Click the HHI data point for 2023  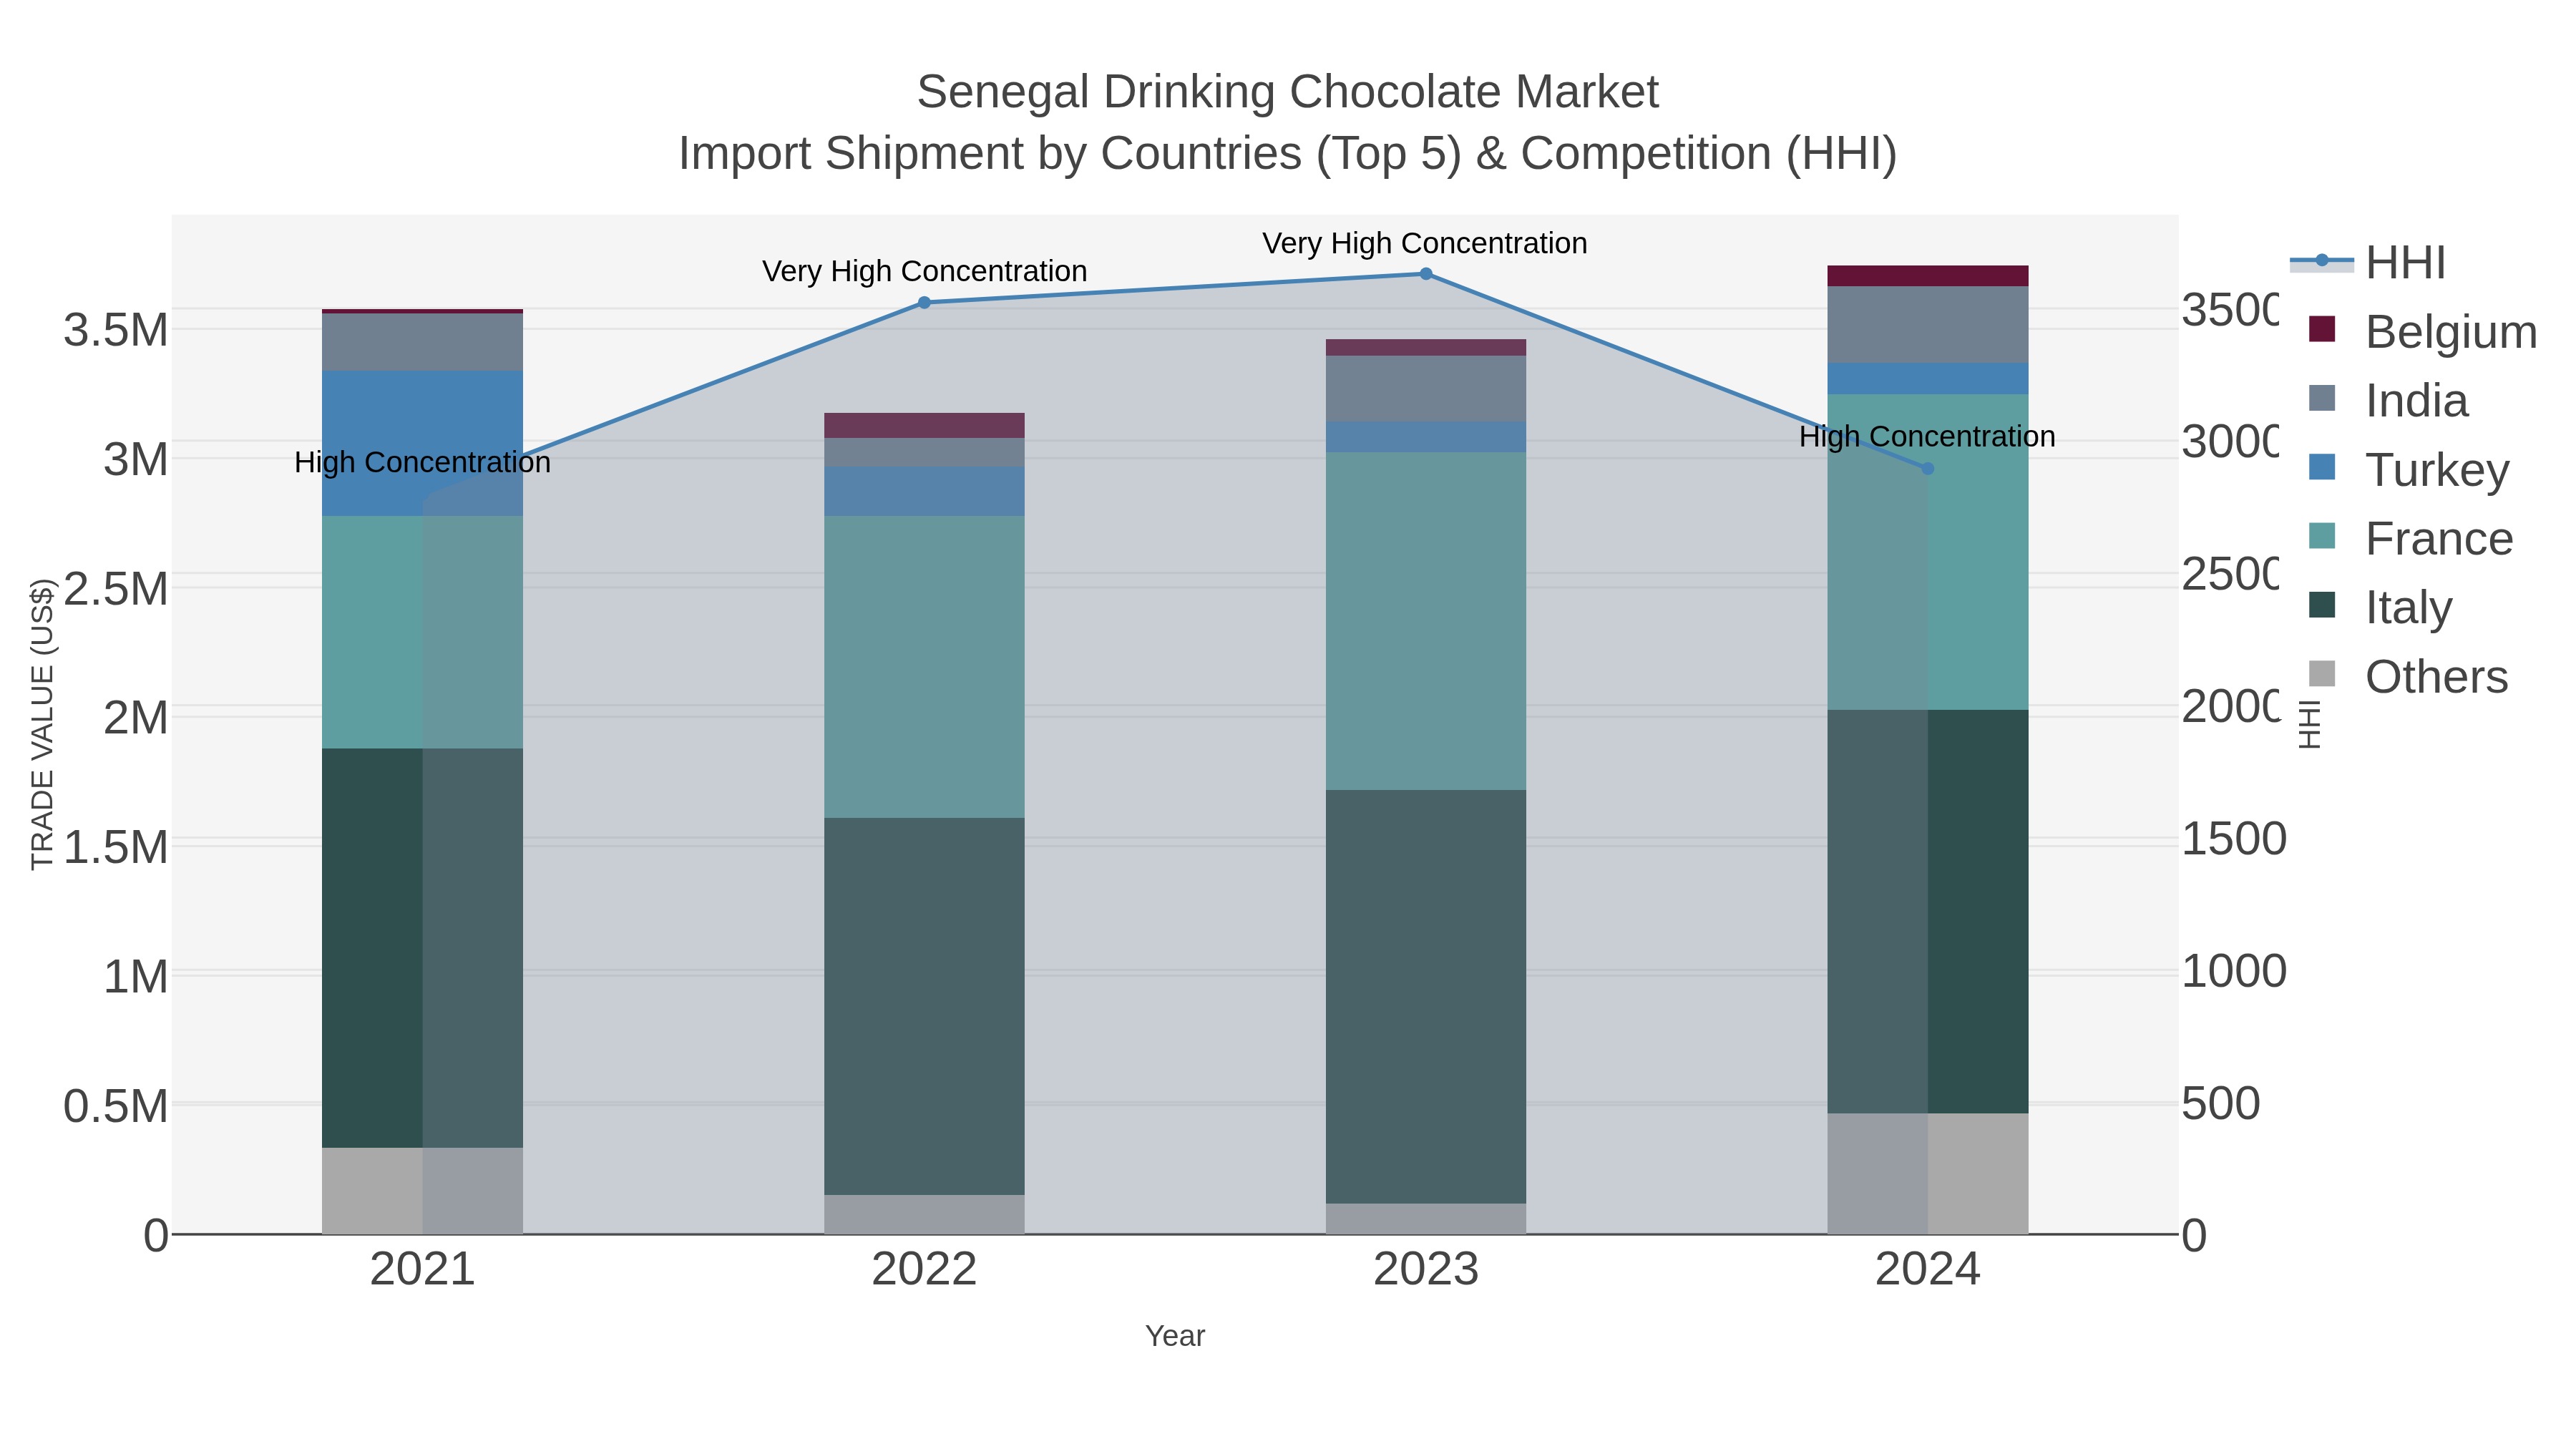pyautogui.click(x=1426, y=274)
